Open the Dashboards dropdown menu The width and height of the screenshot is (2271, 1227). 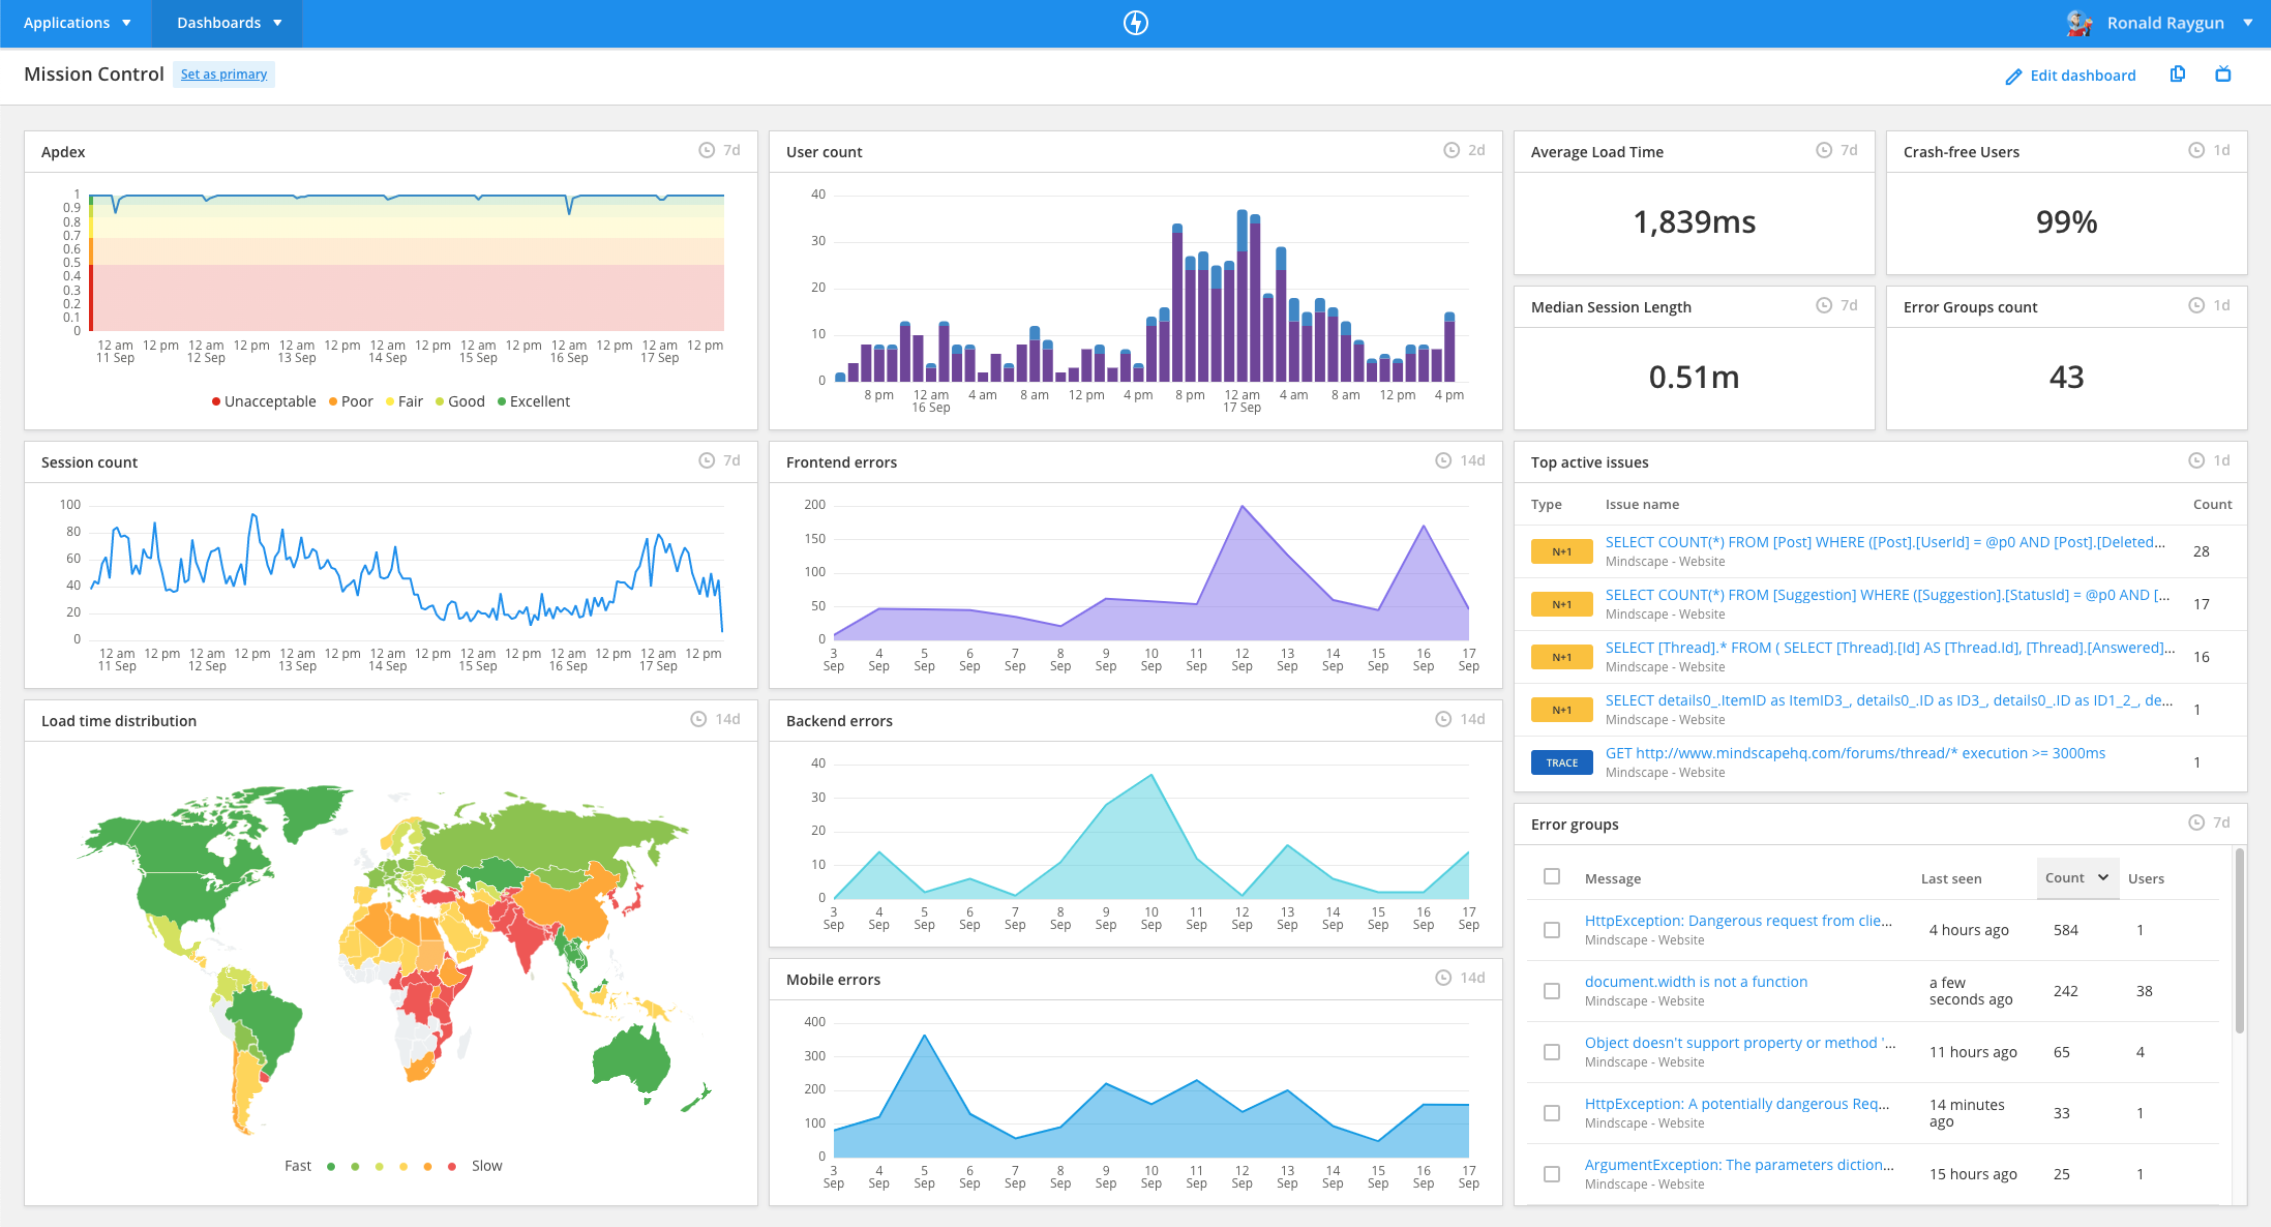click(x=230, y=23)
